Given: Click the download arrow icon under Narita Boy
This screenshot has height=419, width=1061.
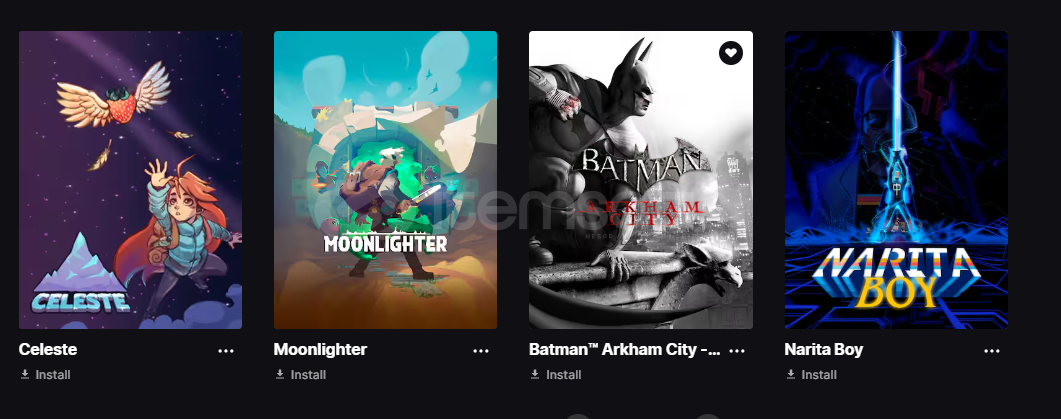Looking at the screenshot, I should (790, 374).
